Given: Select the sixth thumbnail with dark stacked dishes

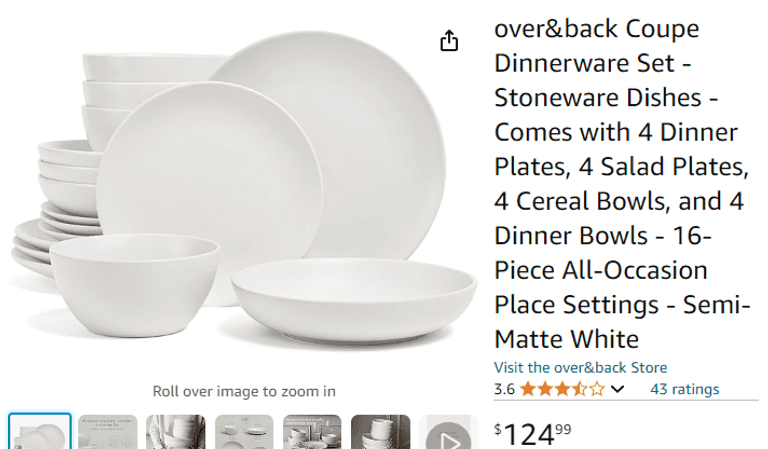Looking at the screenshot, I should pyautogui.click(x=381, y=432).
